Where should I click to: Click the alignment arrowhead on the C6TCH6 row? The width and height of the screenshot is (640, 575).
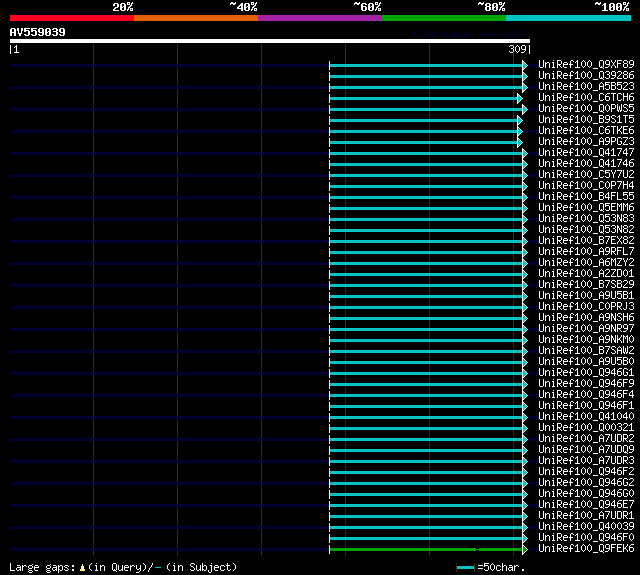(520, 98)
